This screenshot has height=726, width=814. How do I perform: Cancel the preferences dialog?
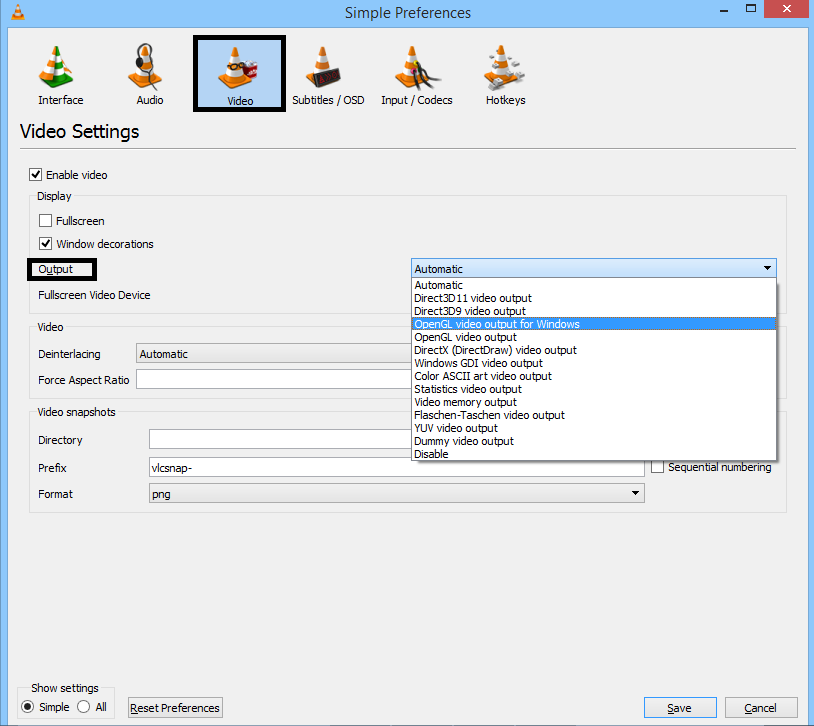click(x=761, y=707)
